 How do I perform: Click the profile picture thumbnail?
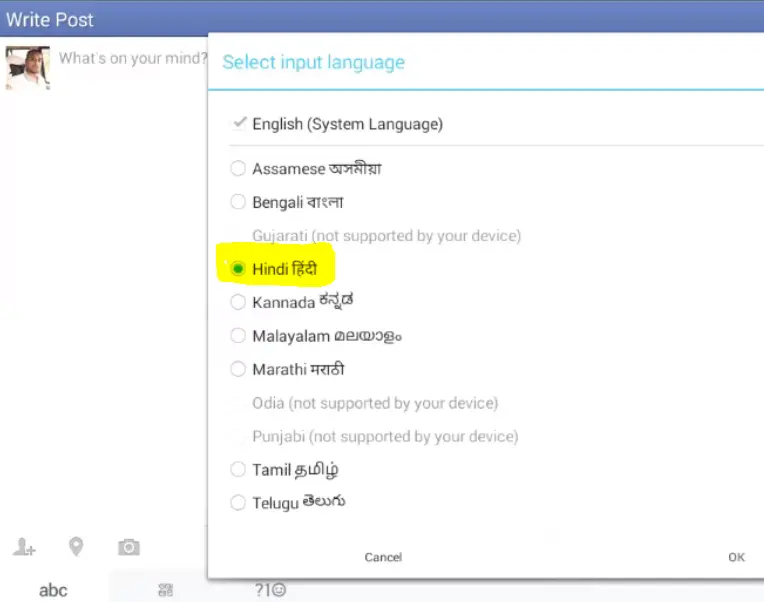point(28,68)
